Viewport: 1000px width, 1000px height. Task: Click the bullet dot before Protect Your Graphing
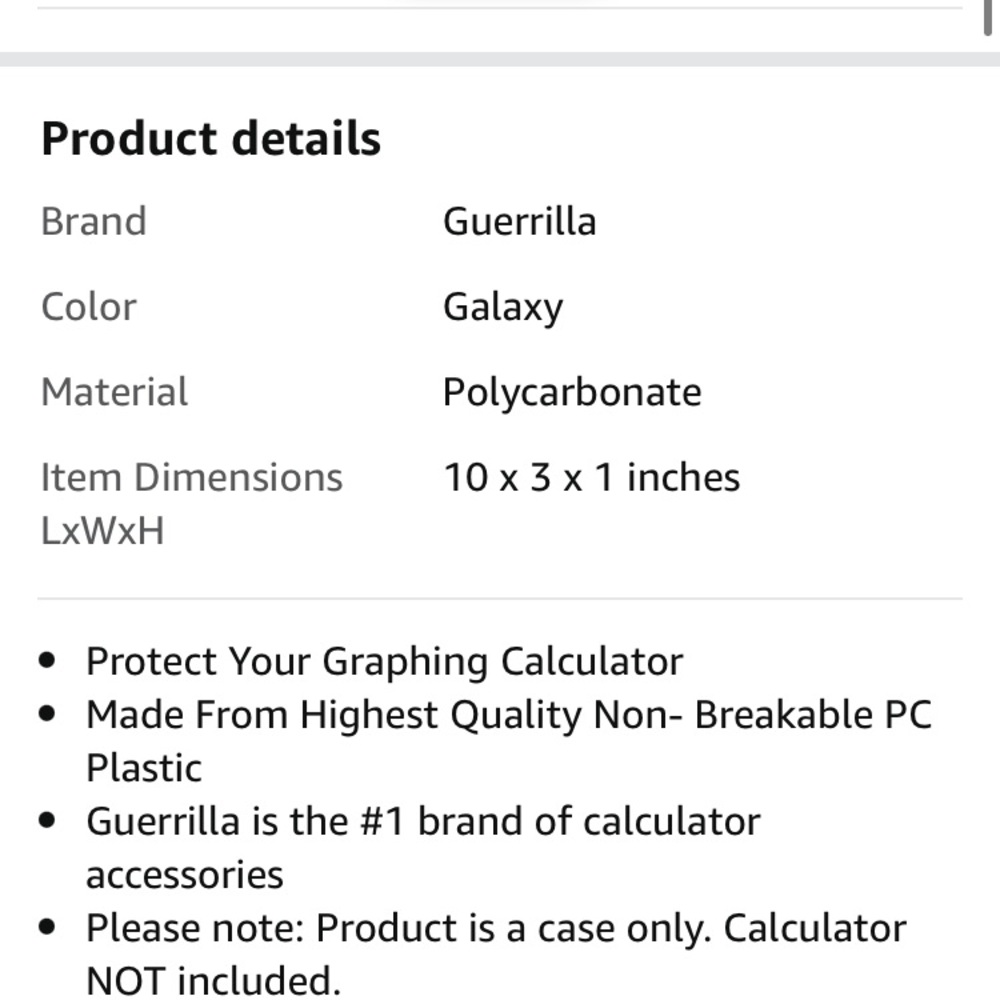[47, 661]
